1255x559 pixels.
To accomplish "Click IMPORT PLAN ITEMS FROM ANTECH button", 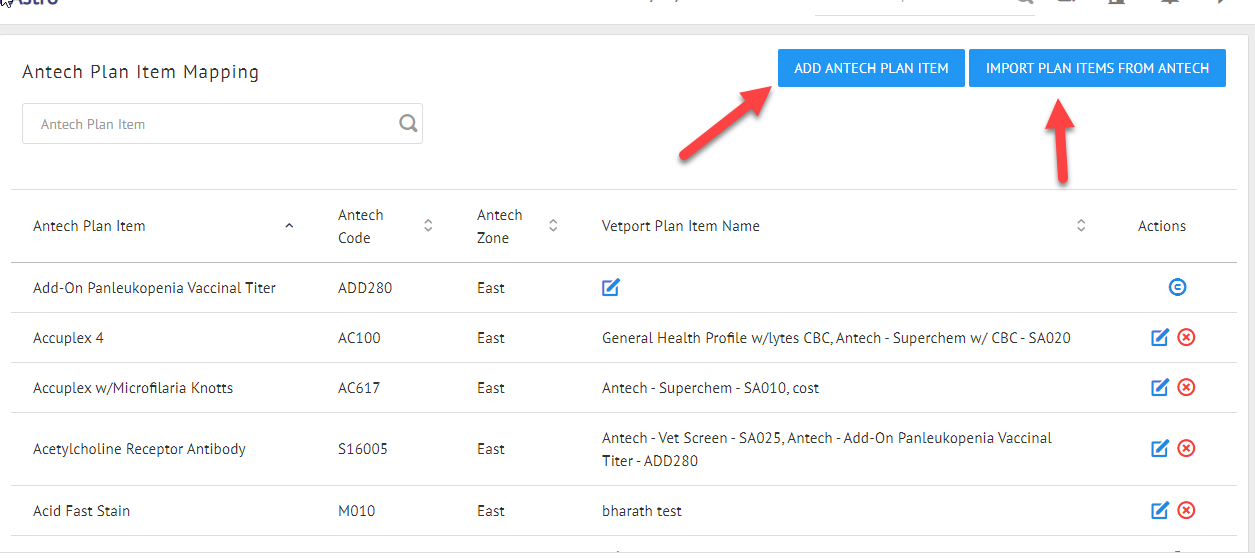I will coord(1097,68).
